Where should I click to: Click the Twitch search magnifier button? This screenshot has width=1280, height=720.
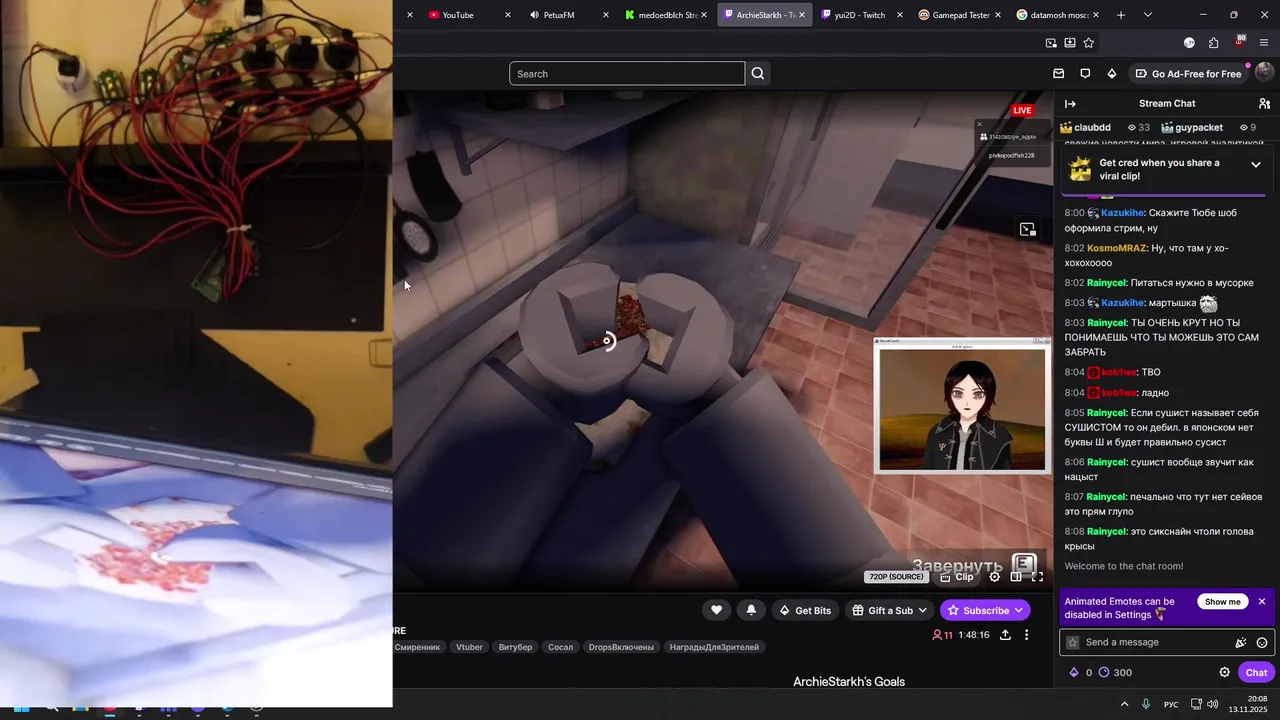pyautogui.click(x=758, y=73)
